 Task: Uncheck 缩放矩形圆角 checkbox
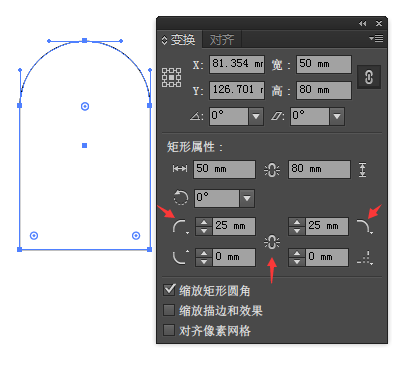[x=169, y=290]
